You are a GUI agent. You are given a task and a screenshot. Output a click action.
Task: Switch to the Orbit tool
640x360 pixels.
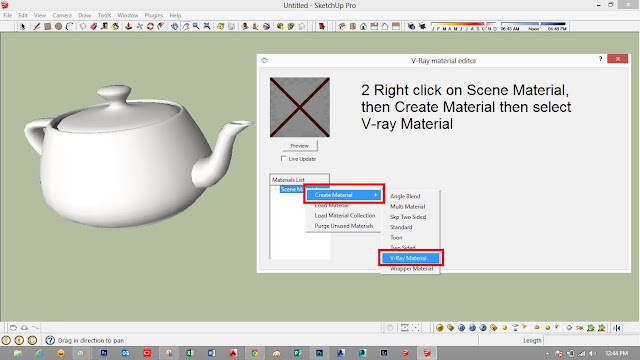coord(175,27)
